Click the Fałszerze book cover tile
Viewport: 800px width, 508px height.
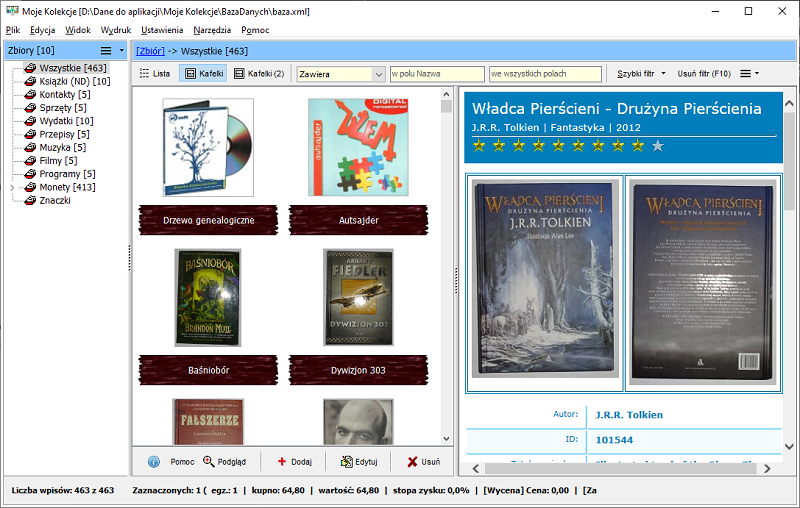pos(208,422)
